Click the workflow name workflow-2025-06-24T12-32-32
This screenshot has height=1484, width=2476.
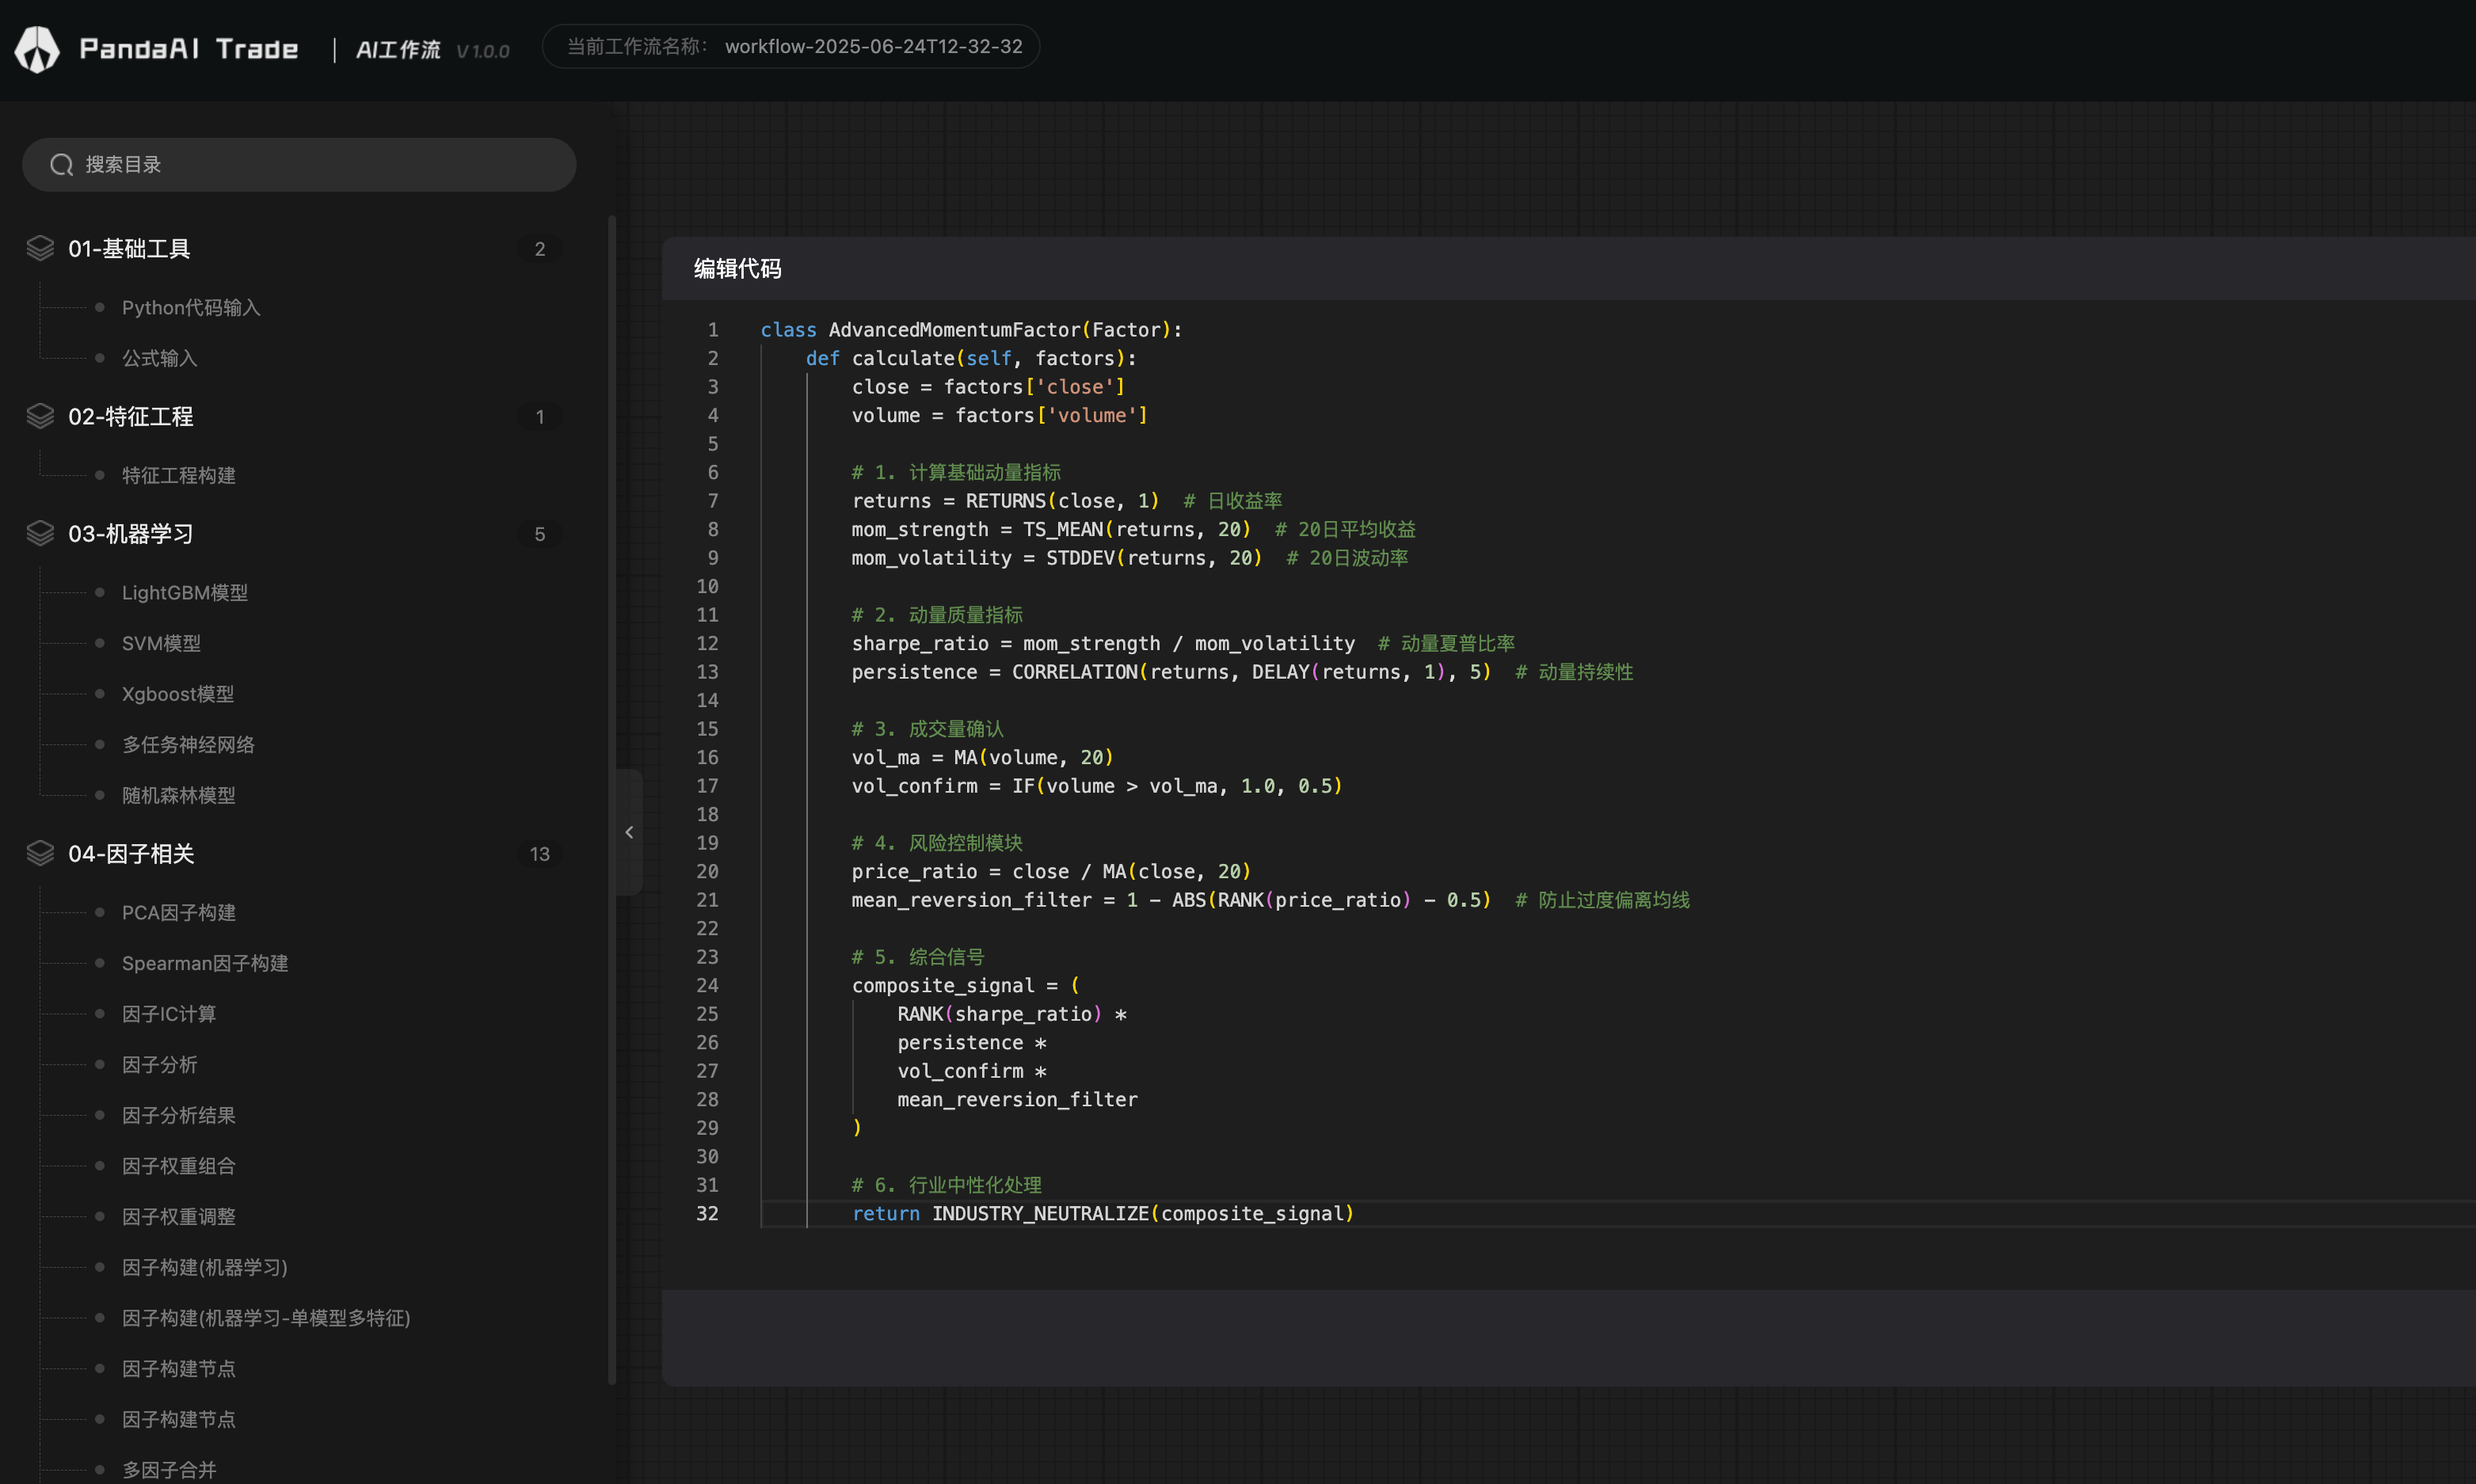(874, 46)
